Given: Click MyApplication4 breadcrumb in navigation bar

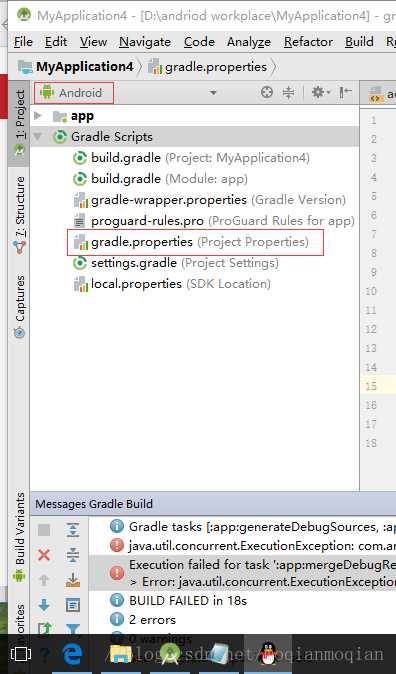Looking at the screenshot, I should 85,67.
